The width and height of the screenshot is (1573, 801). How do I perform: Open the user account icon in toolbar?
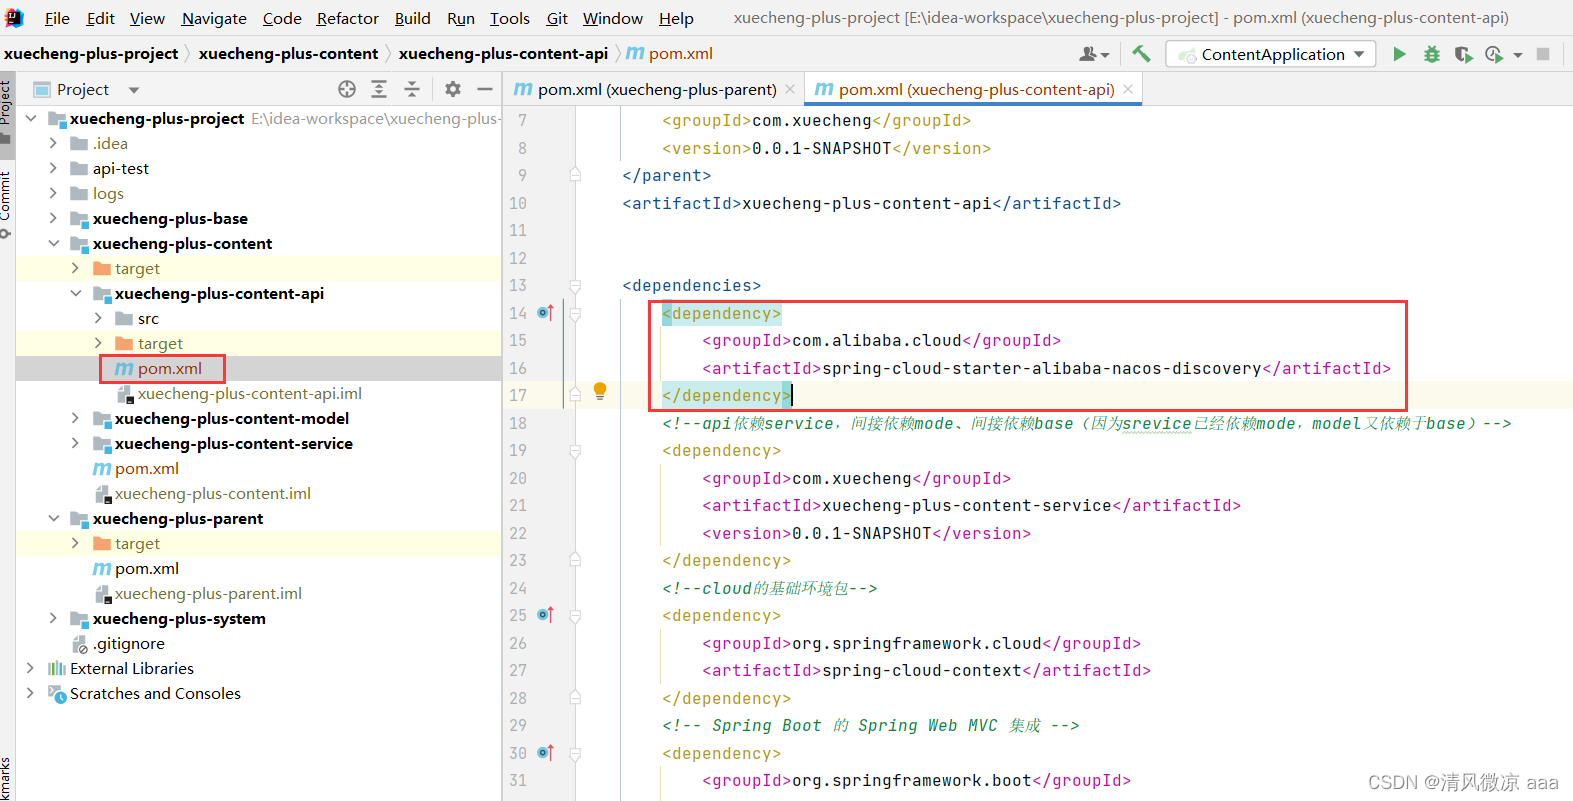pyautogui.click(x=1093, y=54)
